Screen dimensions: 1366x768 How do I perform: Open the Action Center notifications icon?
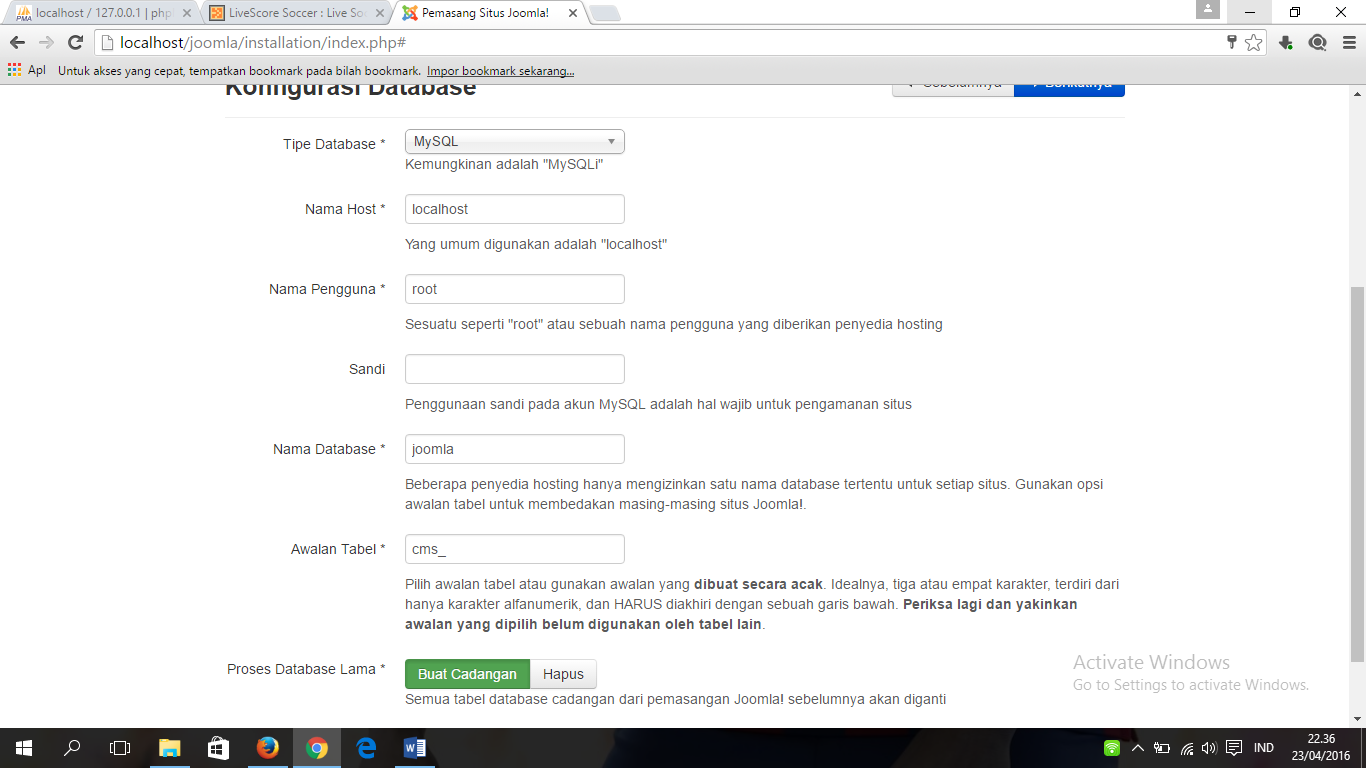pos(1234,748)
